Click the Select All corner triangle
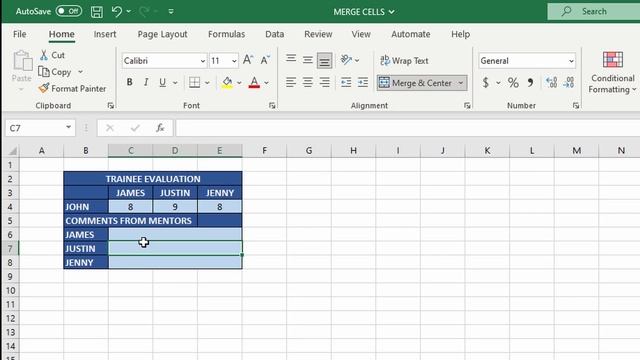 coord(12,151)
